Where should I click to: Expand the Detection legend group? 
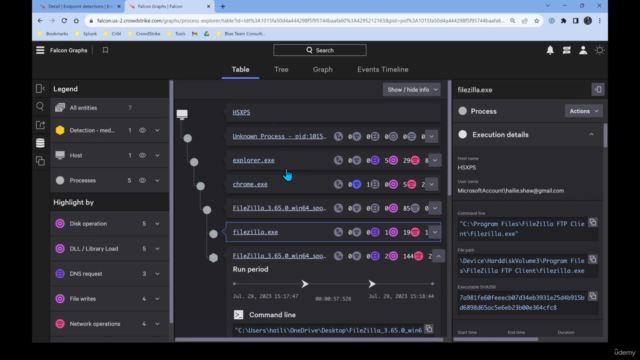(x=157, y=130)
